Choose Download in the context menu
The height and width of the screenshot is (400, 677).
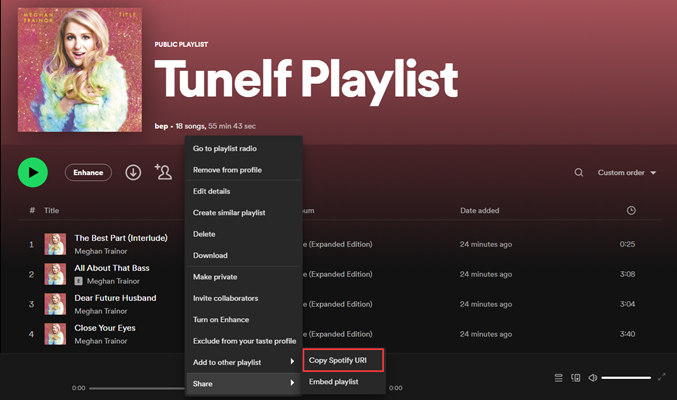(243, 255)
